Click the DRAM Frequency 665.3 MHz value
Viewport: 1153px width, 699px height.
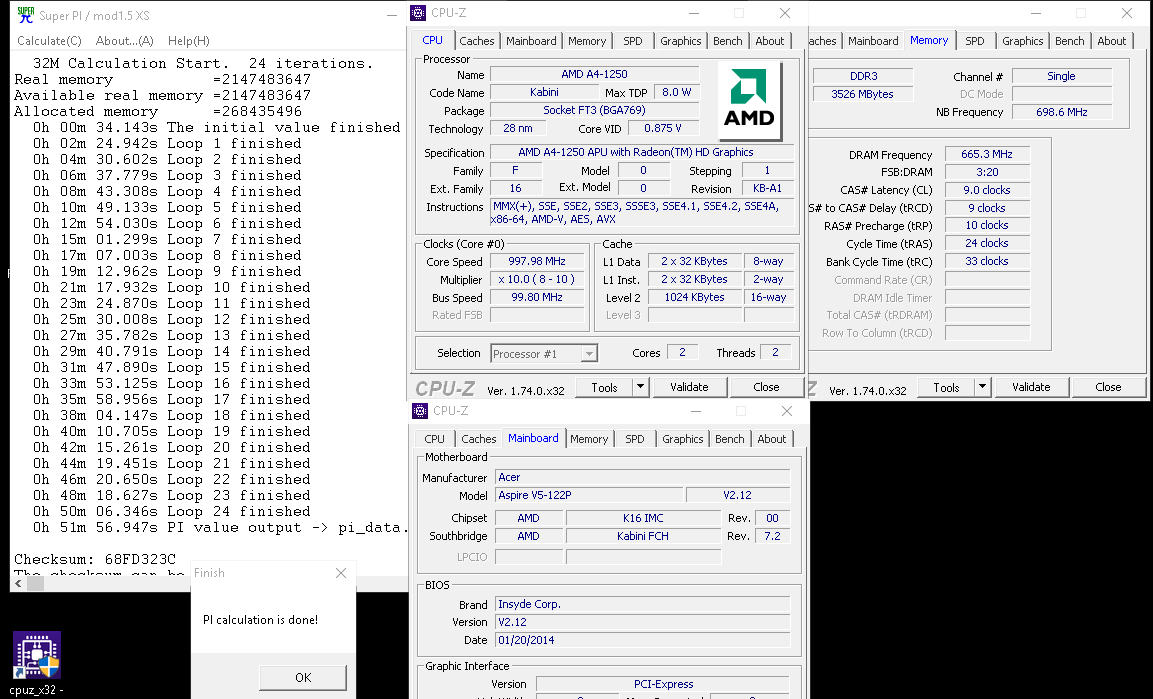point(987,154)
